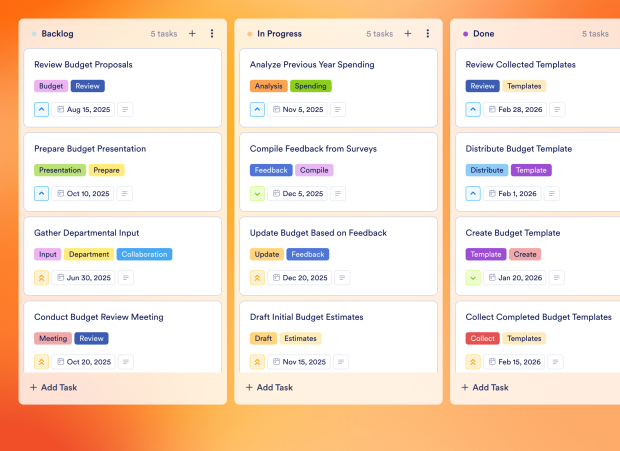Viewport: 620px width, 451px height.
Task: Click Add Task under Backlog column
Action: click(54, 387)
